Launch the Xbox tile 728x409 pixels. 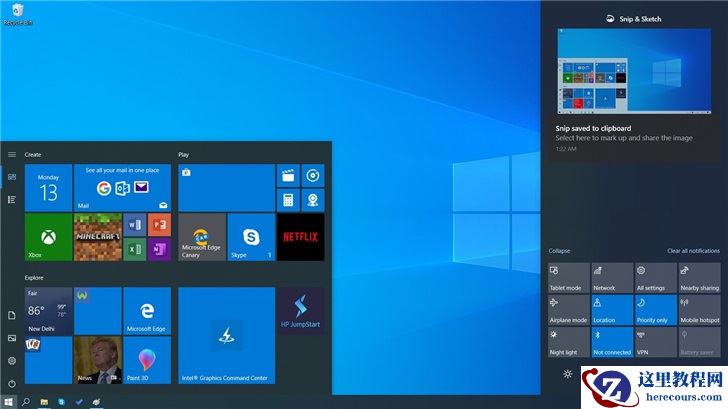pos(48,237)
